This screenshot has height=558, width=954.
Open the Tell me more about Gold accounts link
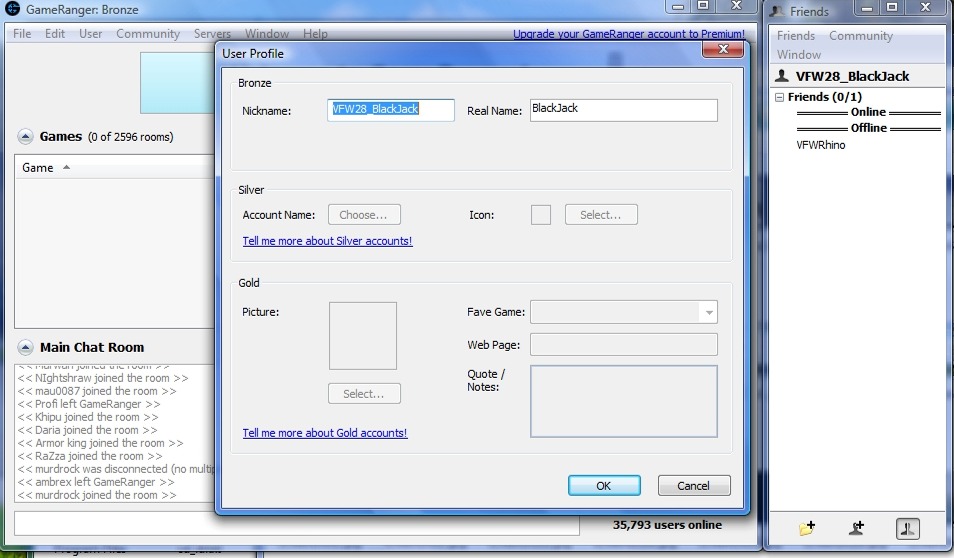[x=325, y=433]
